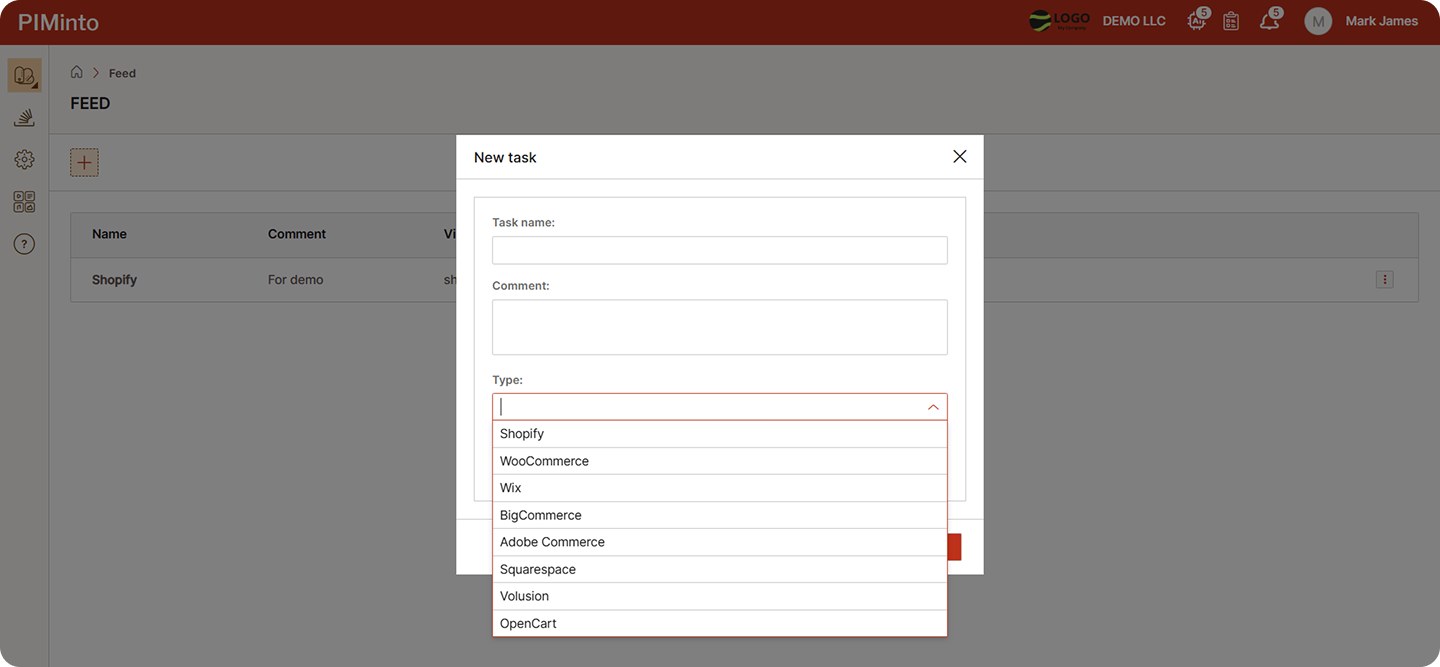Select Volusion from Type list
Image resolution: width=1440 pixels, height=667 pixels.
click(719, 596)
